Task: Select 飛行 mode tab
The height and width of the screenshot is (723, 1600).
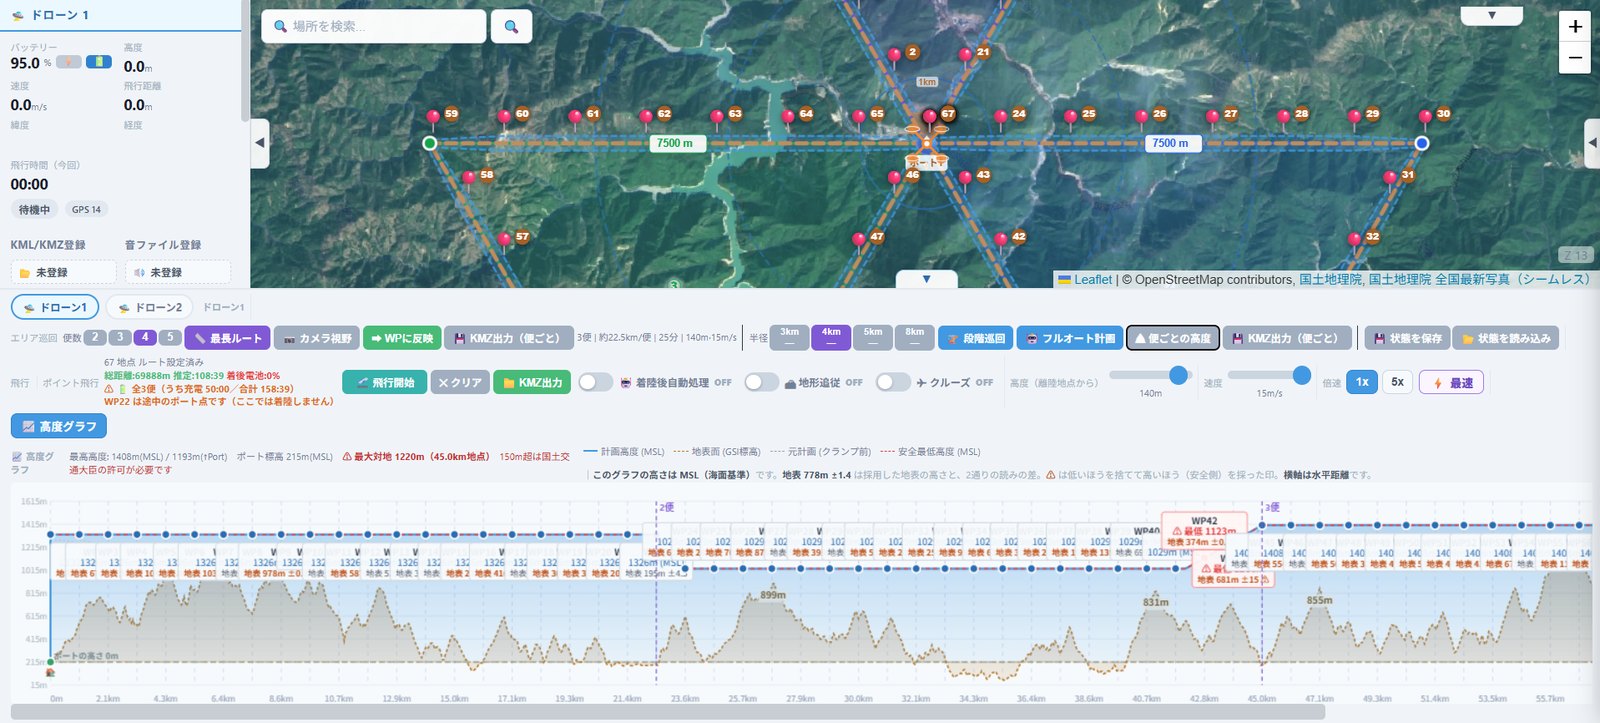Action: pos(20,383)
